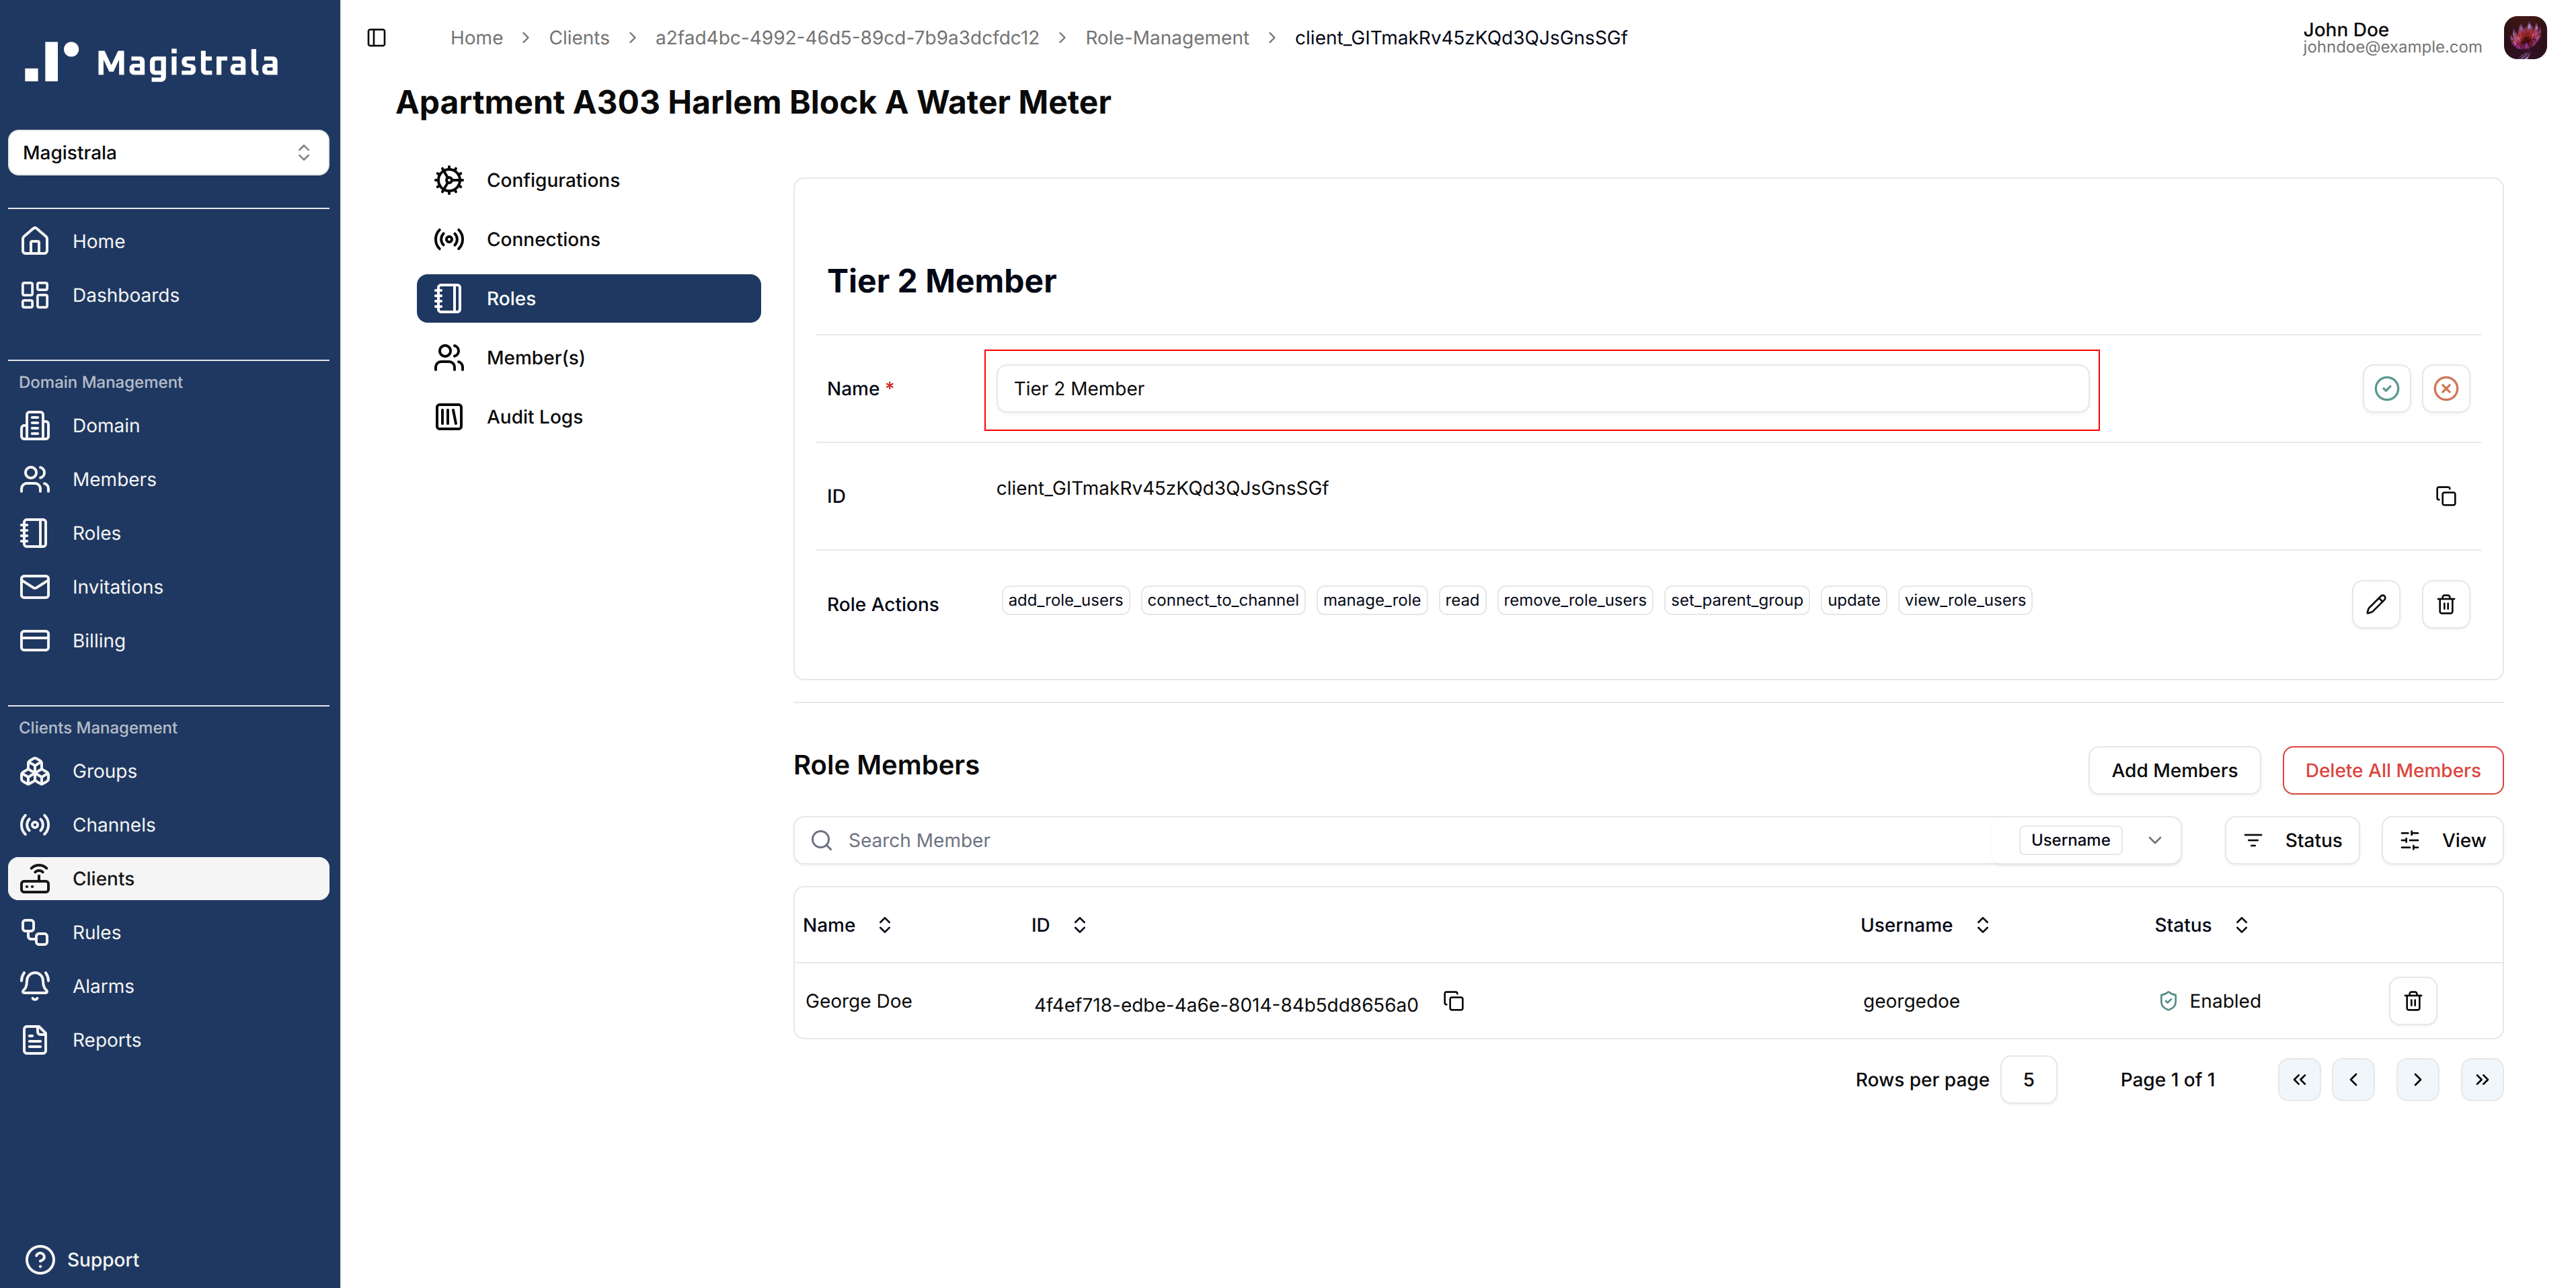Image resolution: width=2576 pixels, height=1288 pixels.
Task: Open the Support help icon
Action: point(40,1259)
